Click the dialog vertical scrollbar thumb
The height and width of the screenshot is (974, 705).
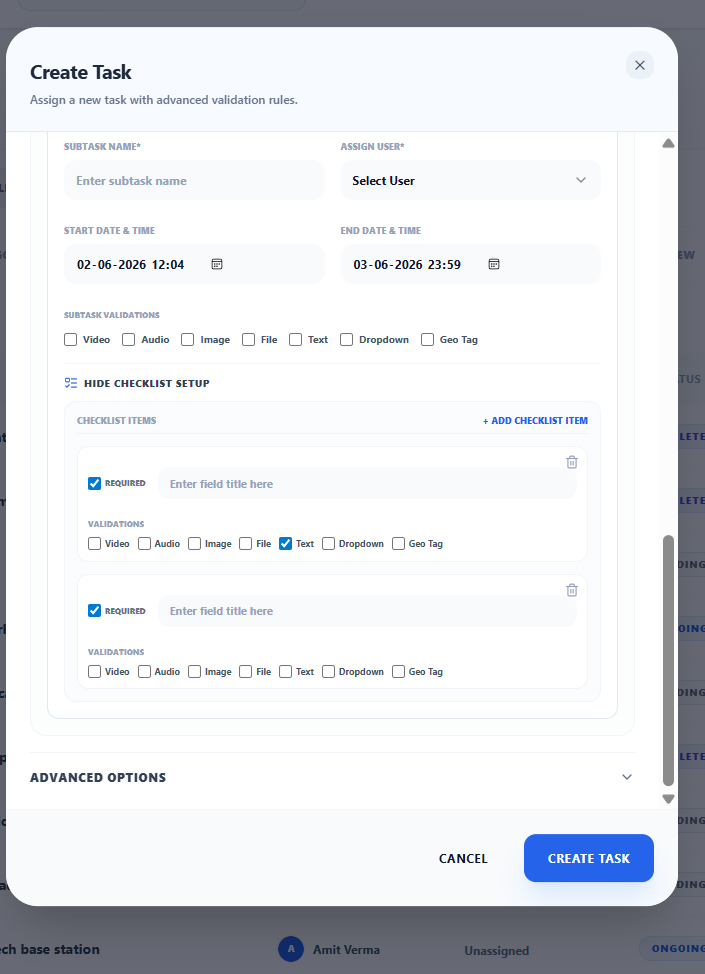click(668, 661)
